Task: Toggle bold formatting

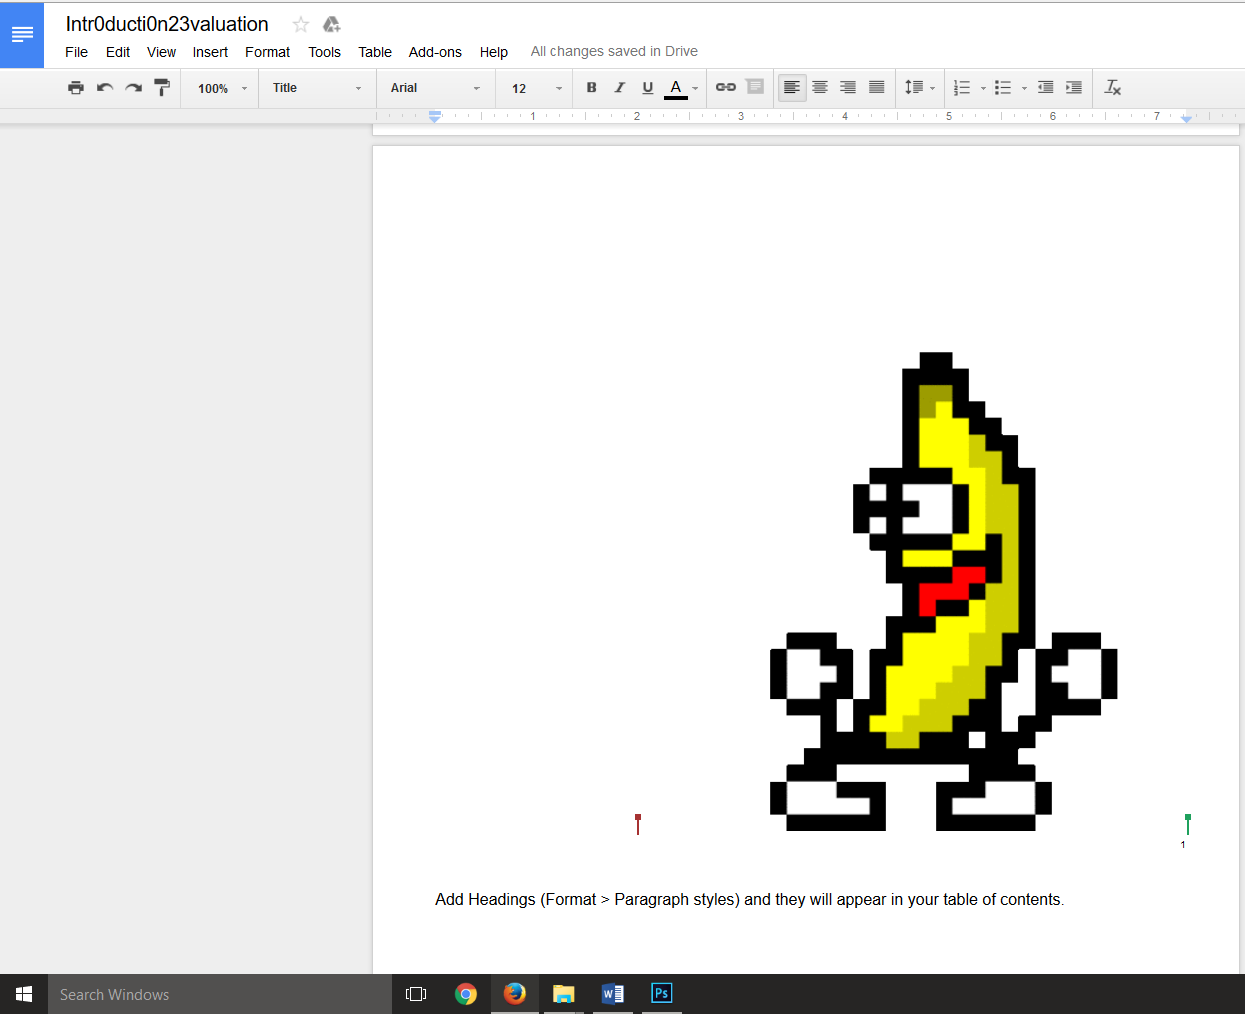Action: [x=591, y=88]
